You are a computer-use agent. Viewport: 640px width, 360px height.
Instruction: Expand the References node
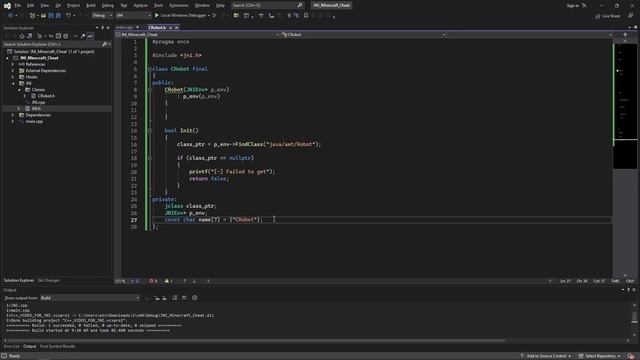13,64
